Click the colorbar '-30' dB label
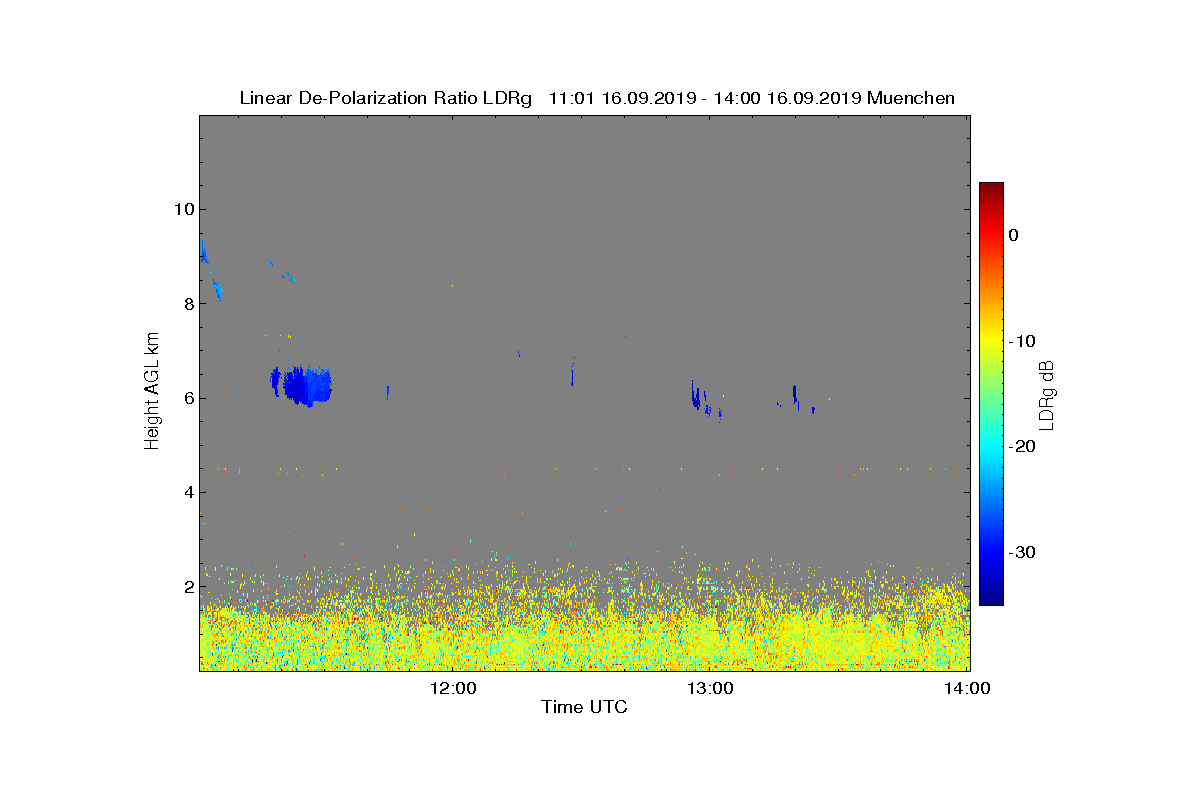The width and height of the screenshot is (1200, 800). (x=1022, y=553)
